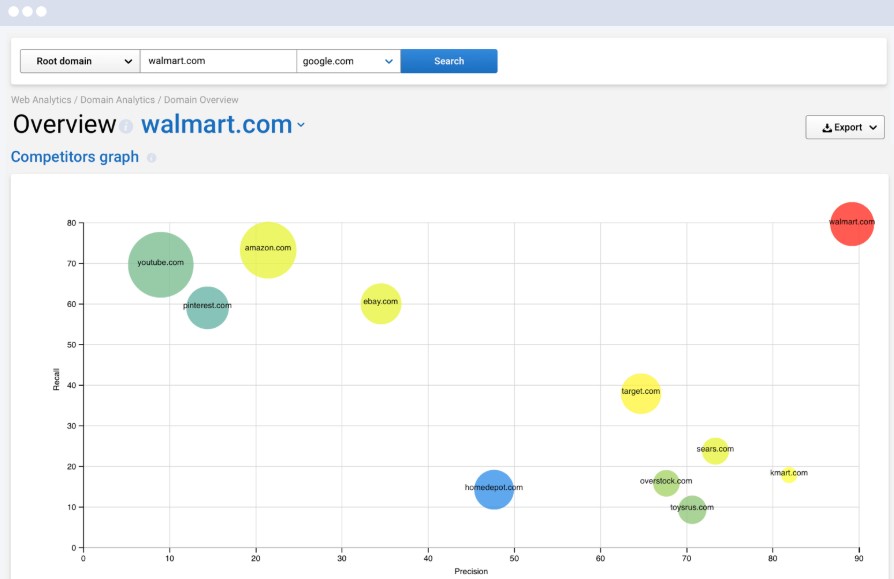894x579 pixels.
Task: Select the blue homedepot.com bubble
Action: (494, 490)
